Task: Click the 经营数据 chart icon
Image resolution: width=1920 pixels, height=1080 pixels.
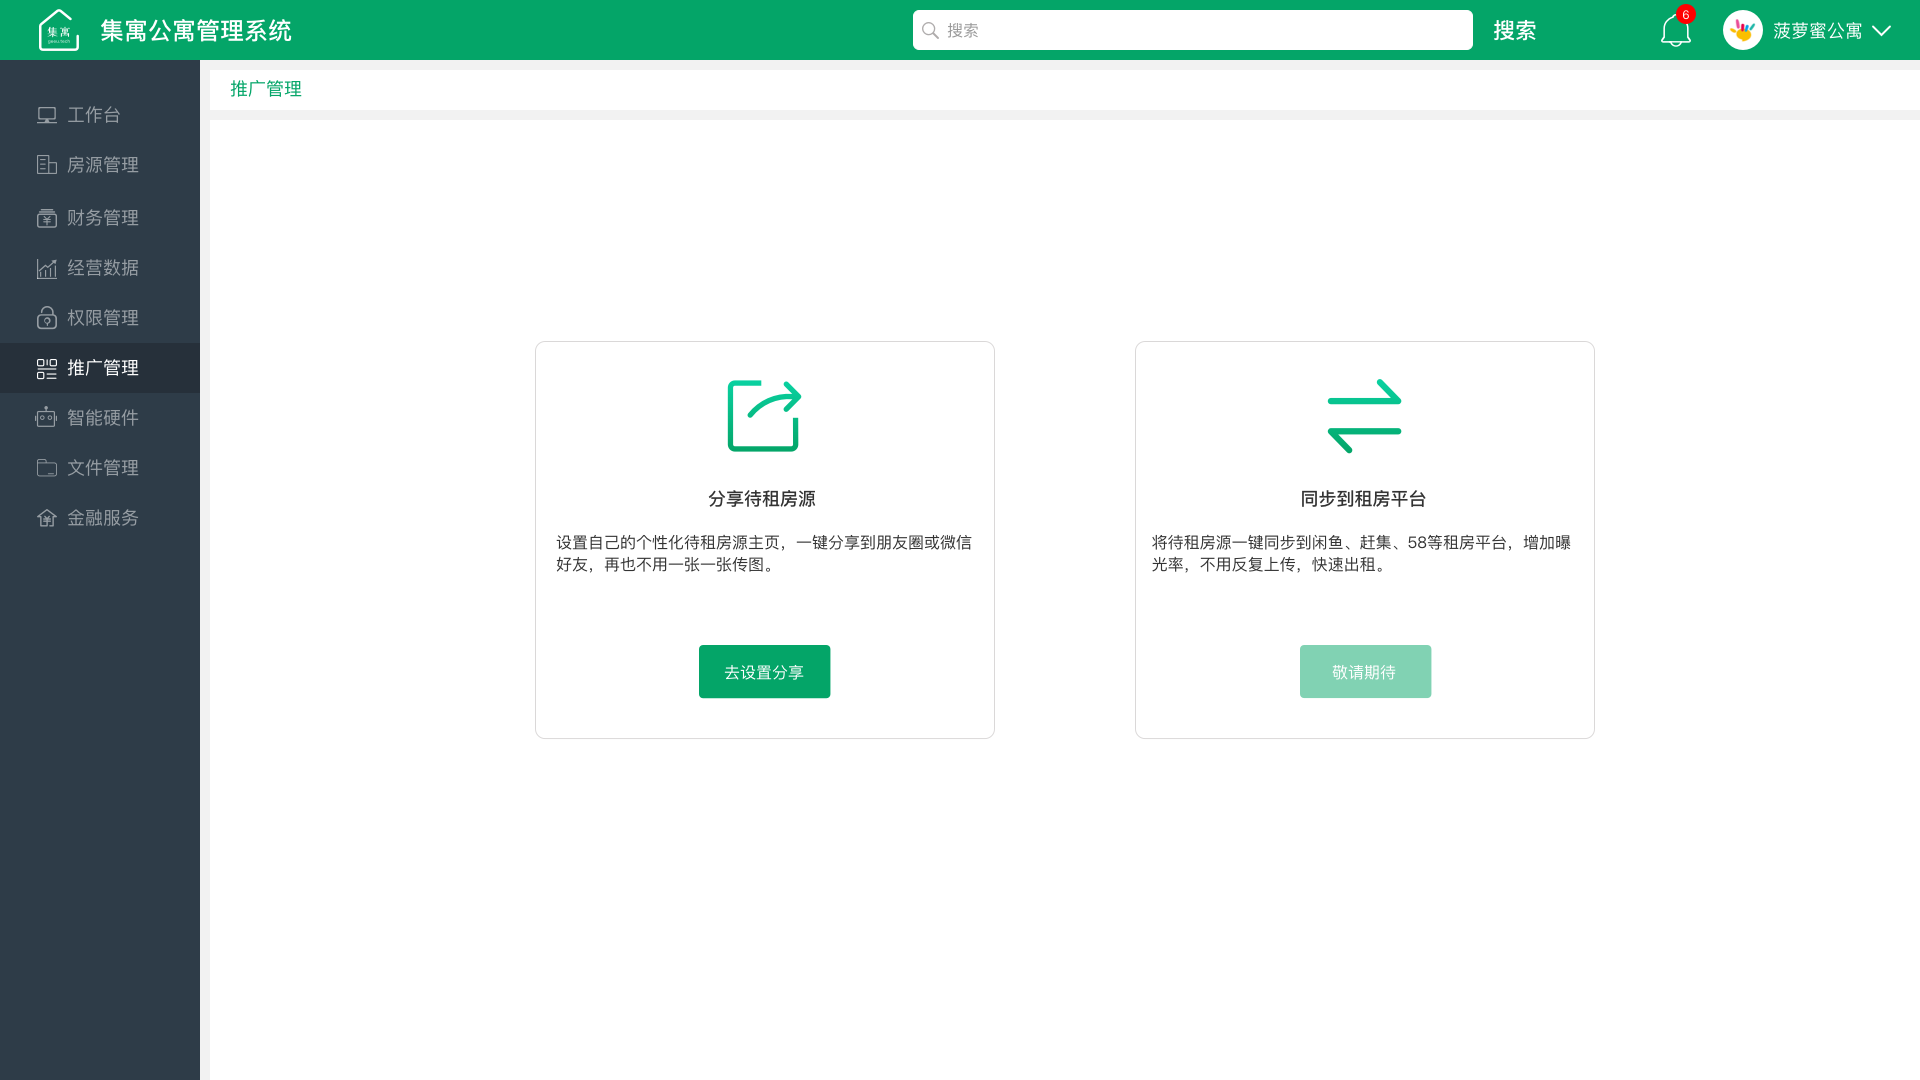Action: tap(47, 268)
